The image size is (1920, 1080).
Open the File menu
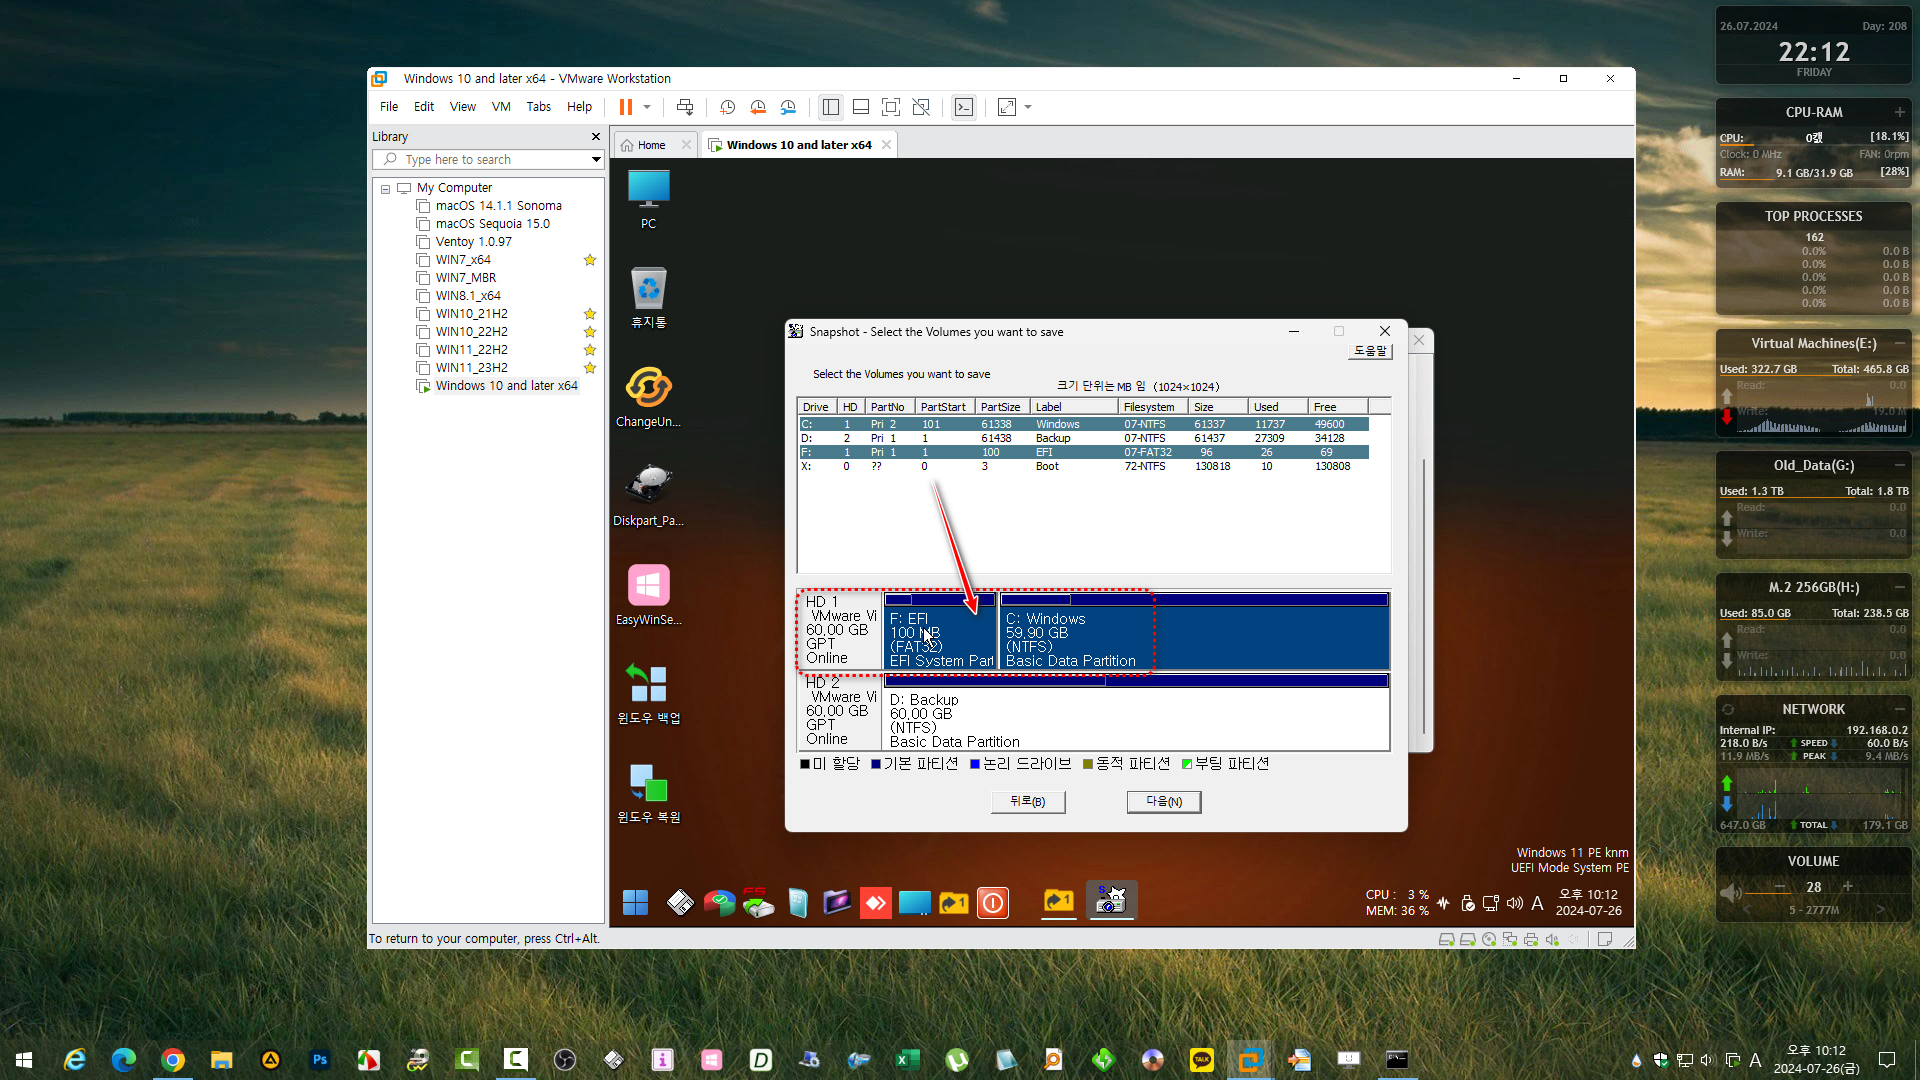[389, 107]
